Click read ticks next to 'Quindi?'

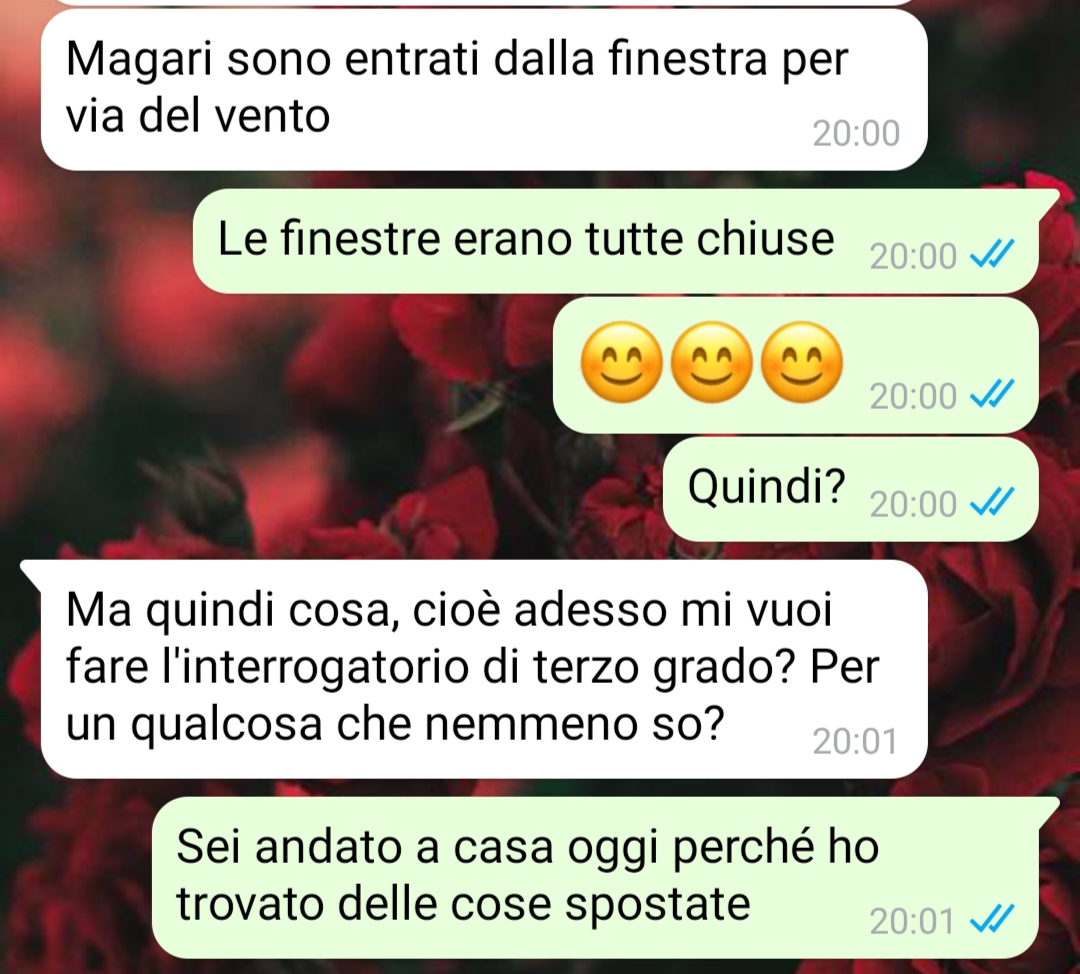tap(992, 503)
